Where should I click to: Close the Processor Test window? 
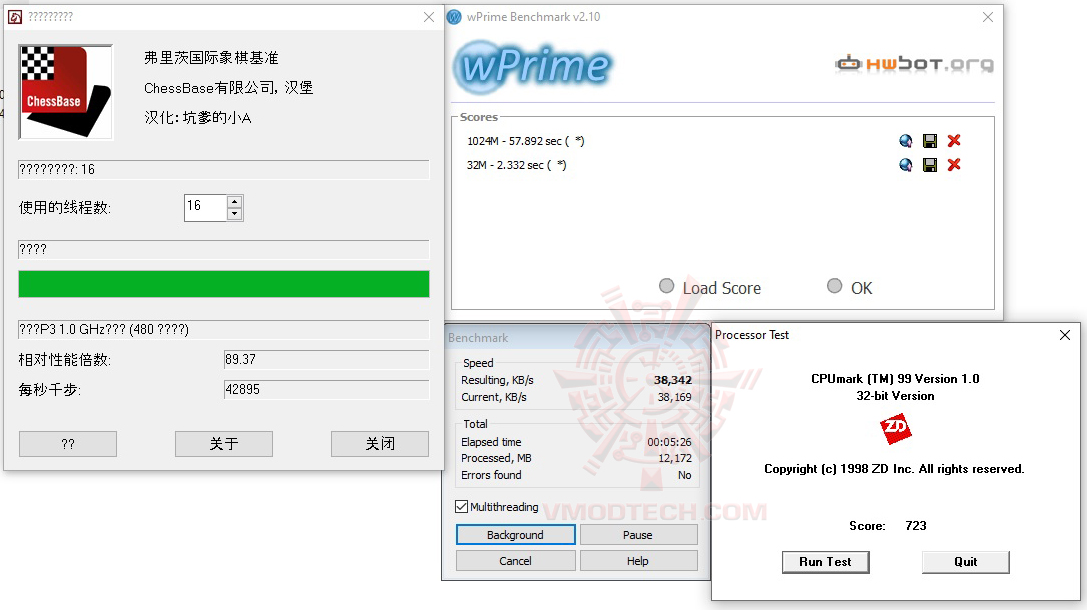coord(1065,335)
